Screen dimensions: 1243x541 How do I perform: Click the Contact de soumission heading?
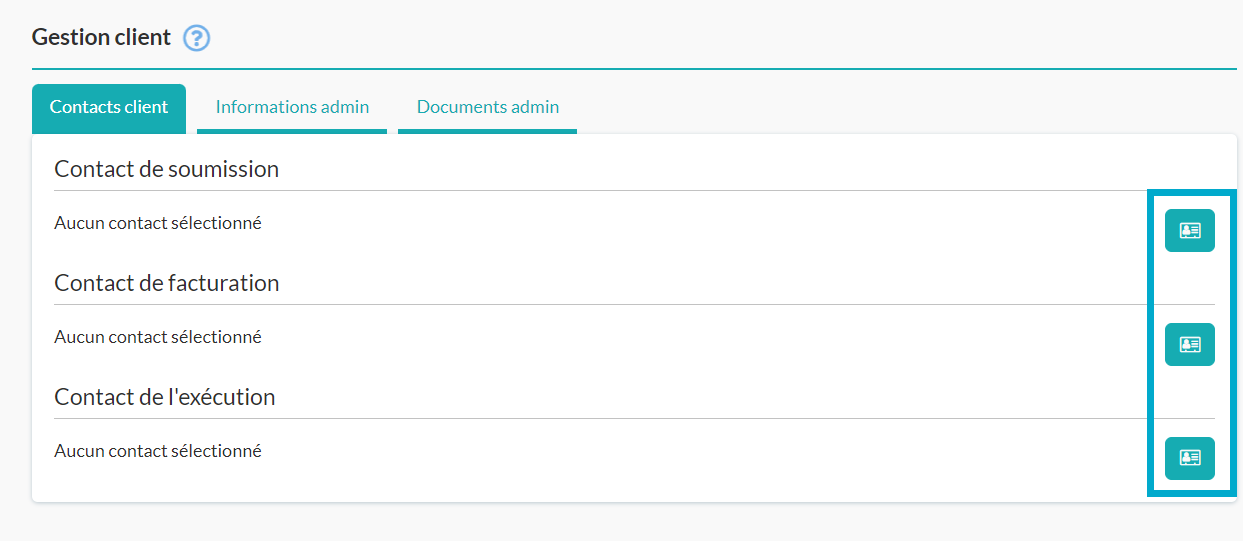167,169
